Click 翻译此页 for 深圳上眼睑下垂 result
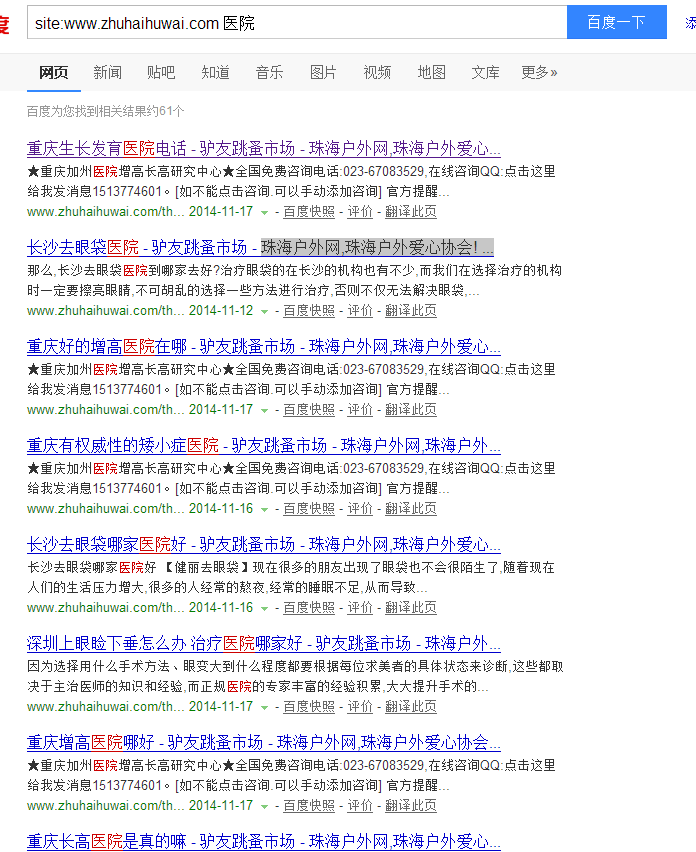 click(x=411, y=706)
